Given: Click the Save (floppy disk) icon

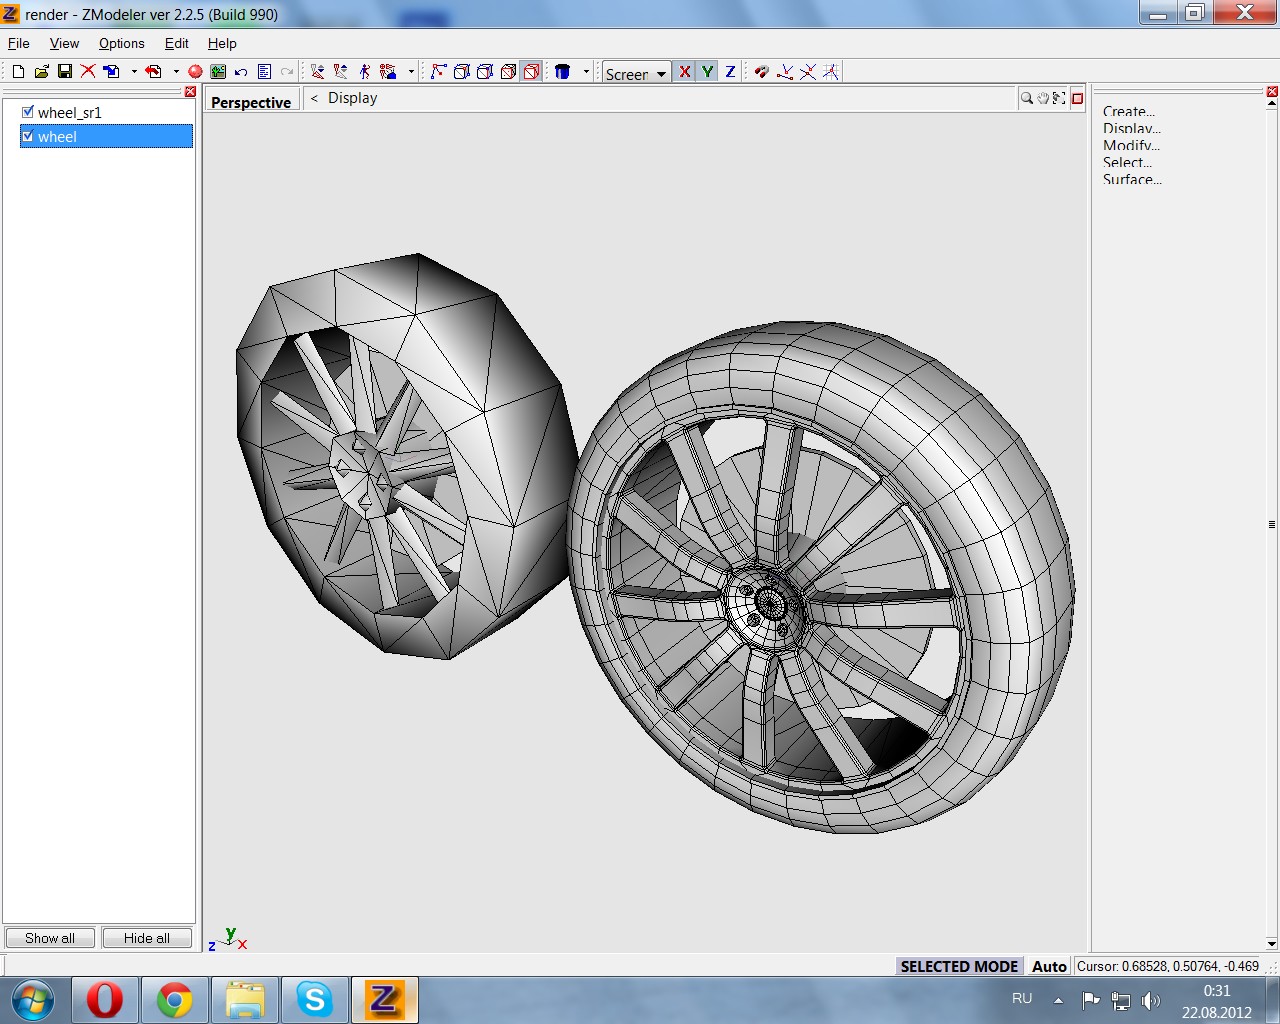Looking at the screenshot, I should coord(64,71).
